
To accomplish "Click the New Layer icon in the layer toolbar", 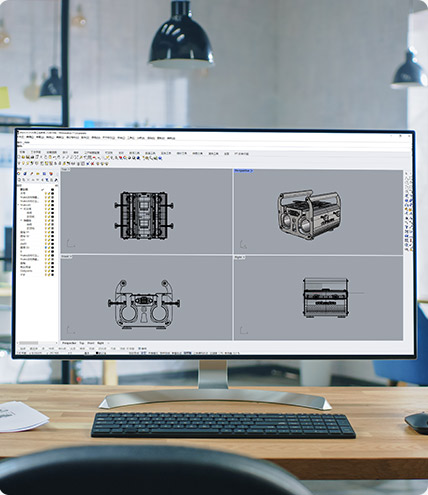I will pyautogui.click(x=19, y=180).
